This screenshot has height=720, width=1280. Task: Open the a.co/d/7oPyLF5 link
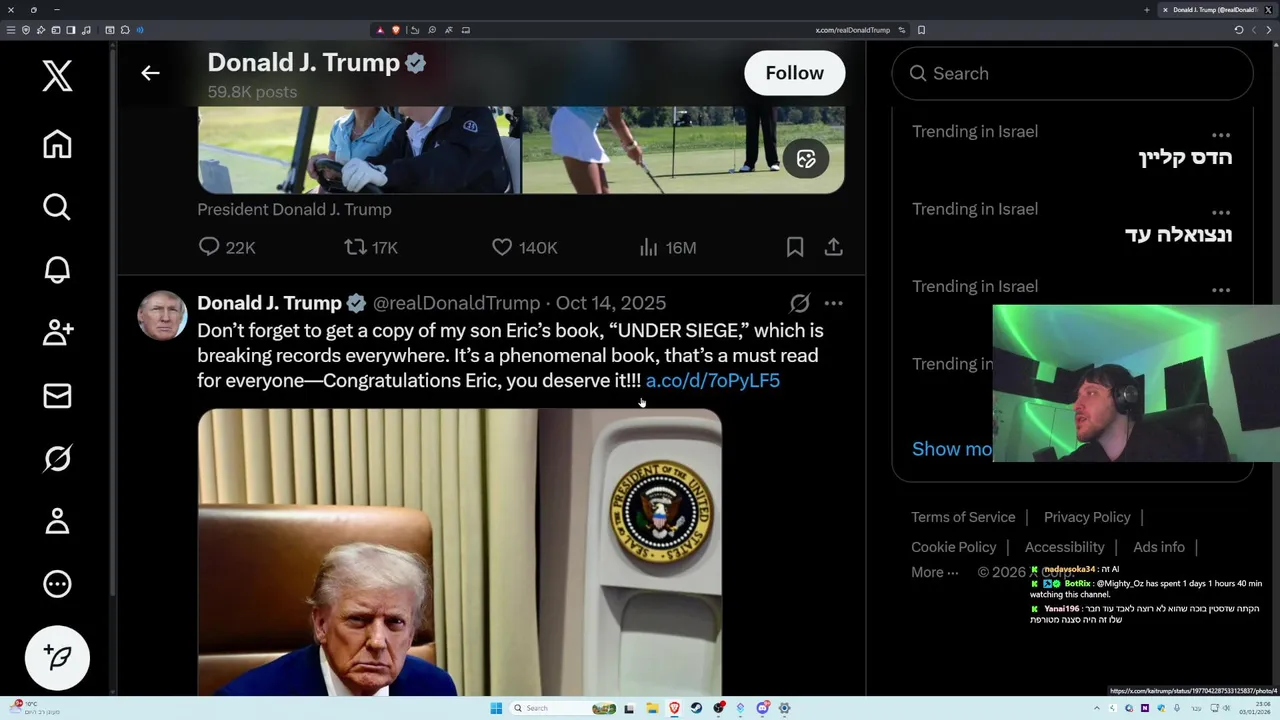coord(713,381)
